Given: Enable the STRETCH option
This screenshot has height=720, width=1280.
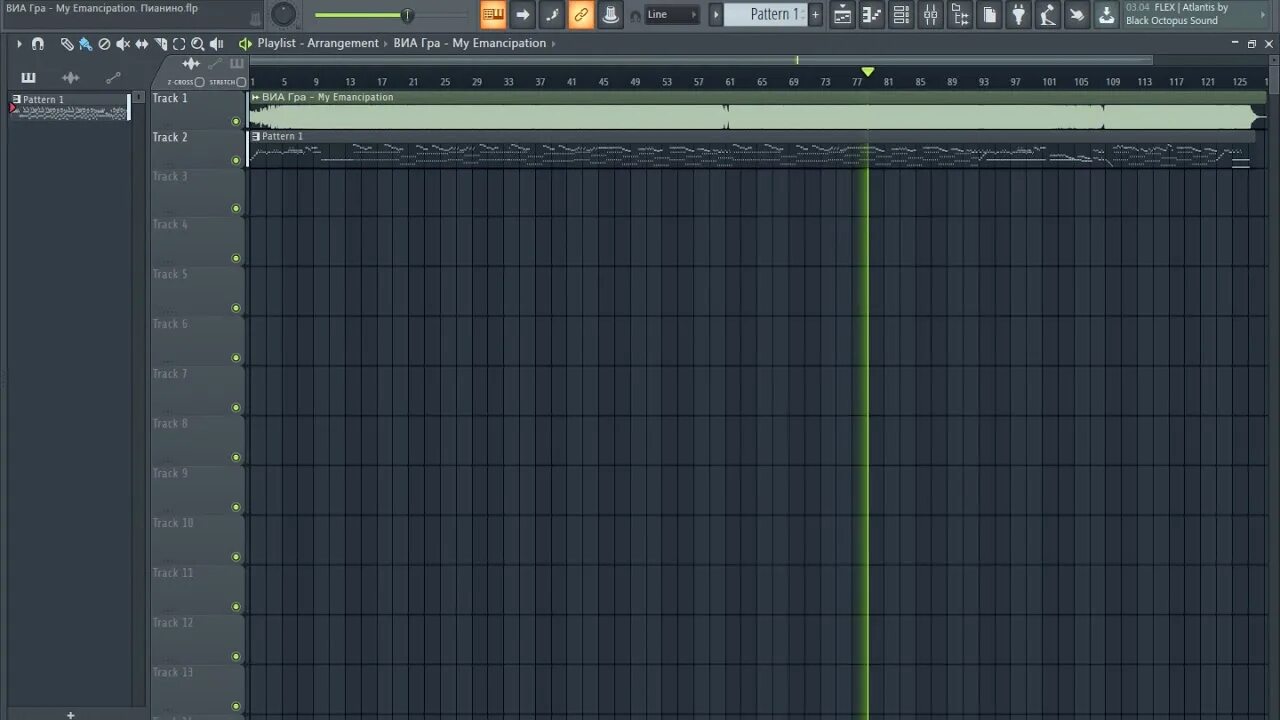Looking at the screenshot, I should (241, 82).
